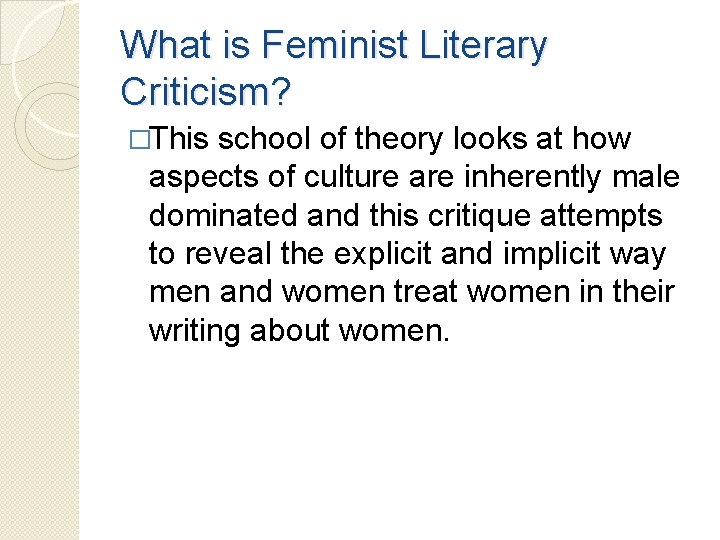This screenshot has width=720, height=540.
Task: Click the word 'attempts' in the paragraph
Action: click(601, 217)
